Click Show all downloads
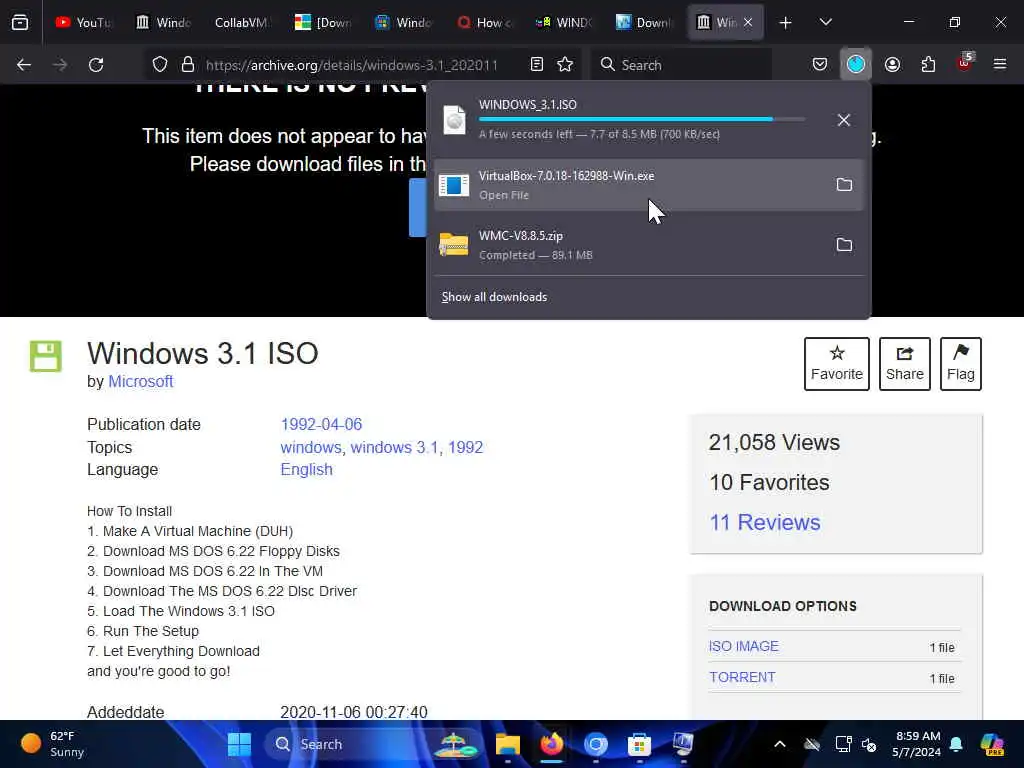Image resolution: width=1024 pixels, height=768 pixels. pyautogui.click(x=494, y=297)
